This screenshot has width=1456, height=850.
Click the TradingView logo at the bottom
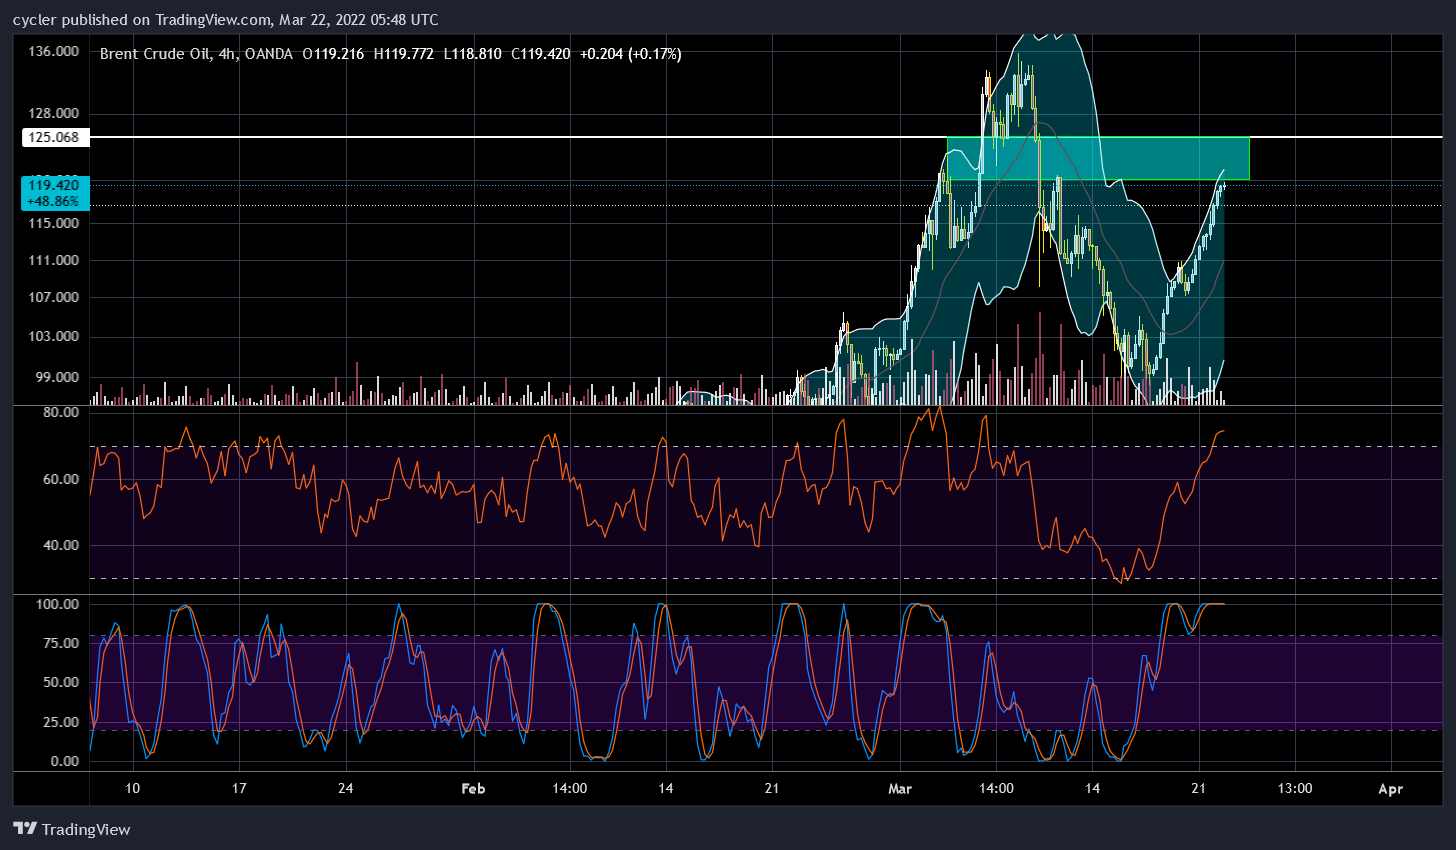[x=72, y=829]
